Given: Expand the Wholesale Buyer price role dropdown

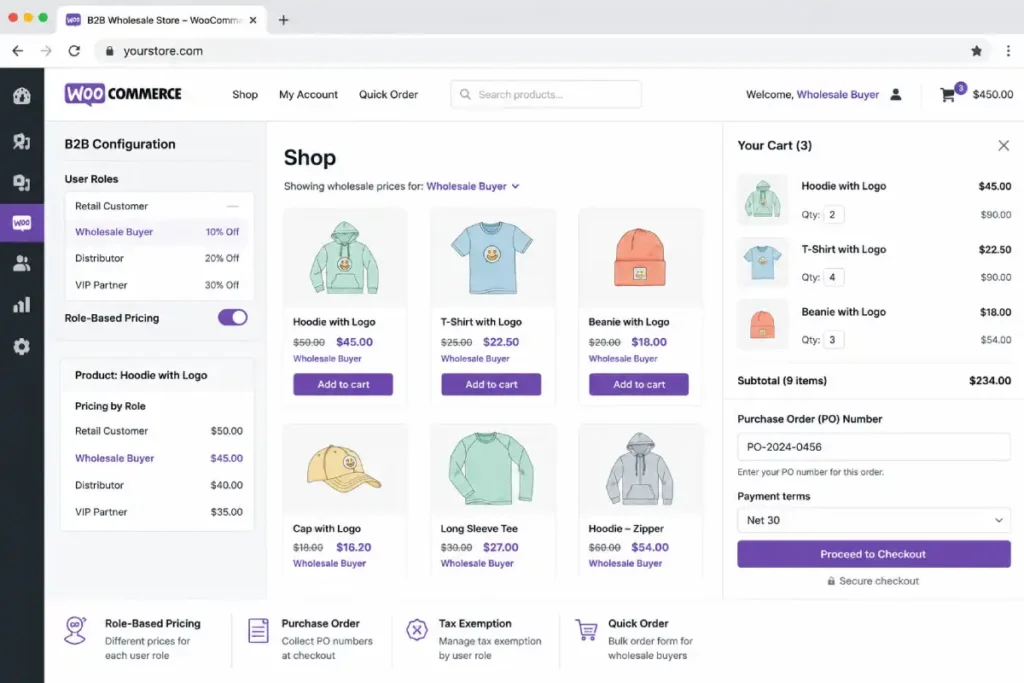Looking at the screenshot, I should pyautogui.click(x=473, y=186).
